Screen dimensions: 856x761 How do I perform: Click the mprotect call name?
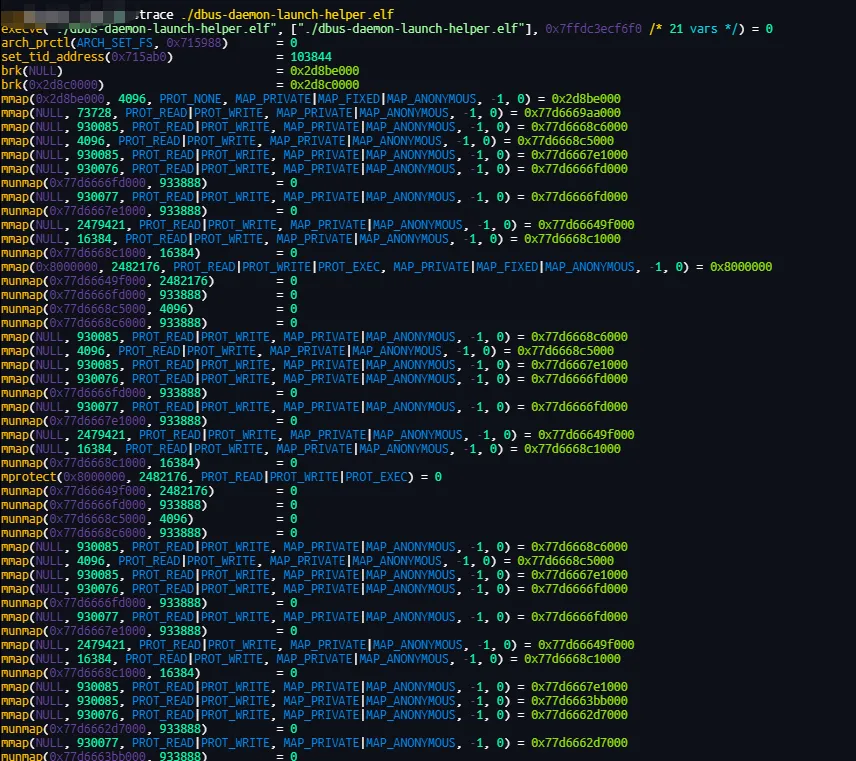[x=28, y=477]
